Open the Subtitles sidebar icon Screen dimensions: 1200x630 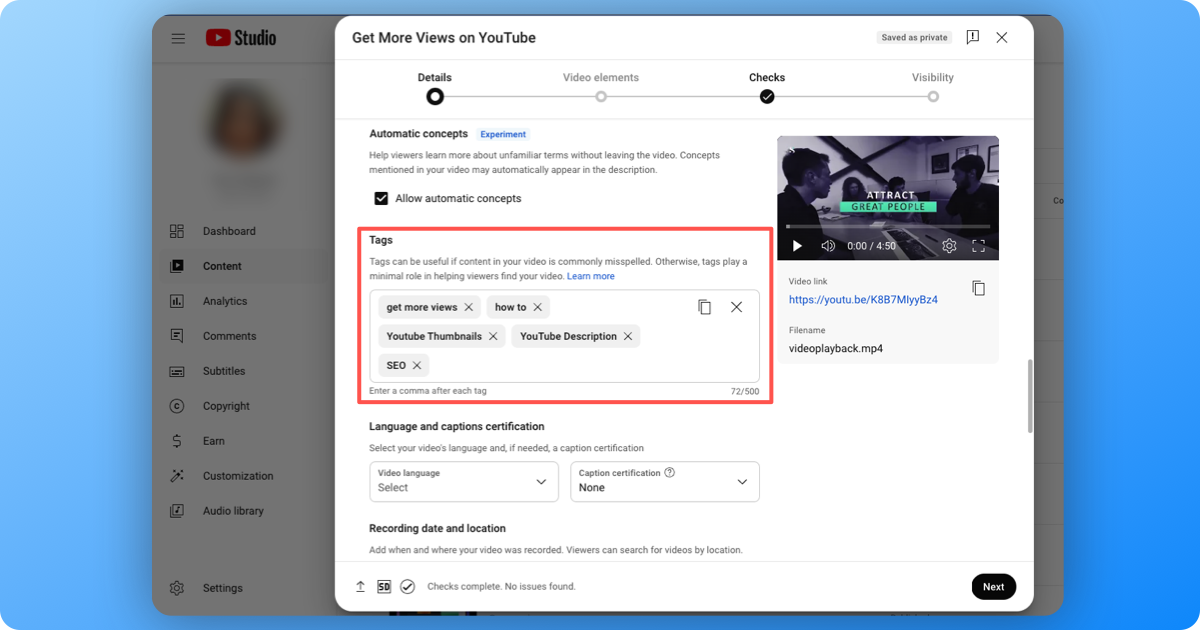click(177, 371)
